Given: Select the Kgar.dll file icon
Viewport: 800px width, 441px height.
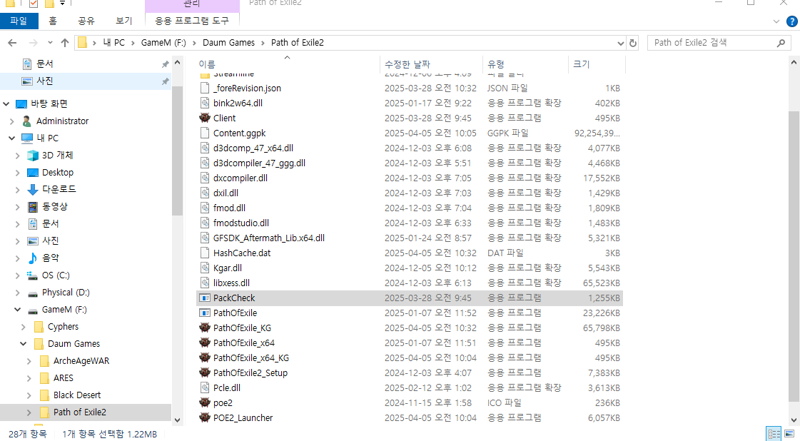Looking at the screenshot, I should click(x=205, y=268).
